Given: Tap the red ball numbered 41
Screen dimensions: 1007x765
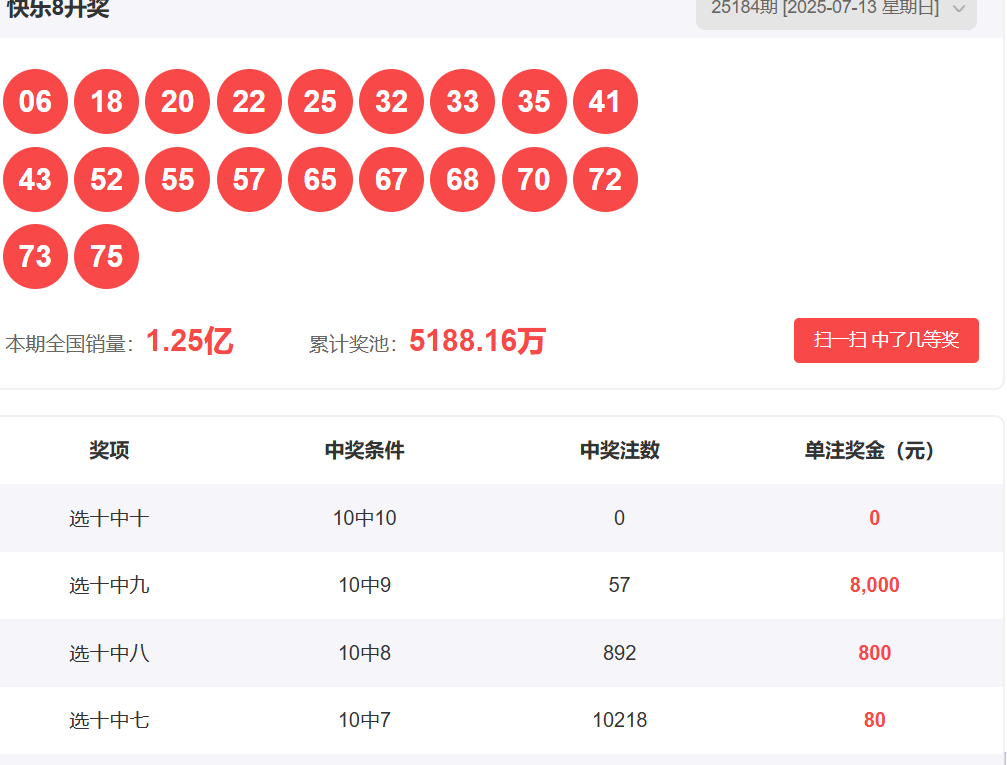Looking at the screenshot, I should click(605, 102).
